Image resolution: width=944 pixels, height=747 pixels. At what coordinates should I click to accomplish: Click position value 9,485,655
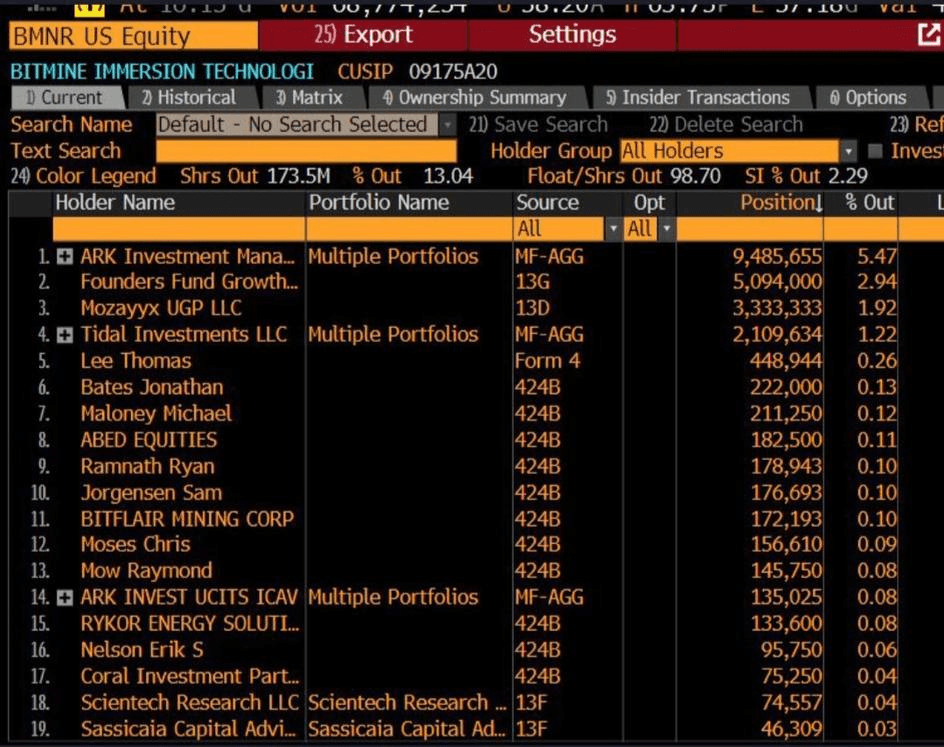[x=777, y=257]
